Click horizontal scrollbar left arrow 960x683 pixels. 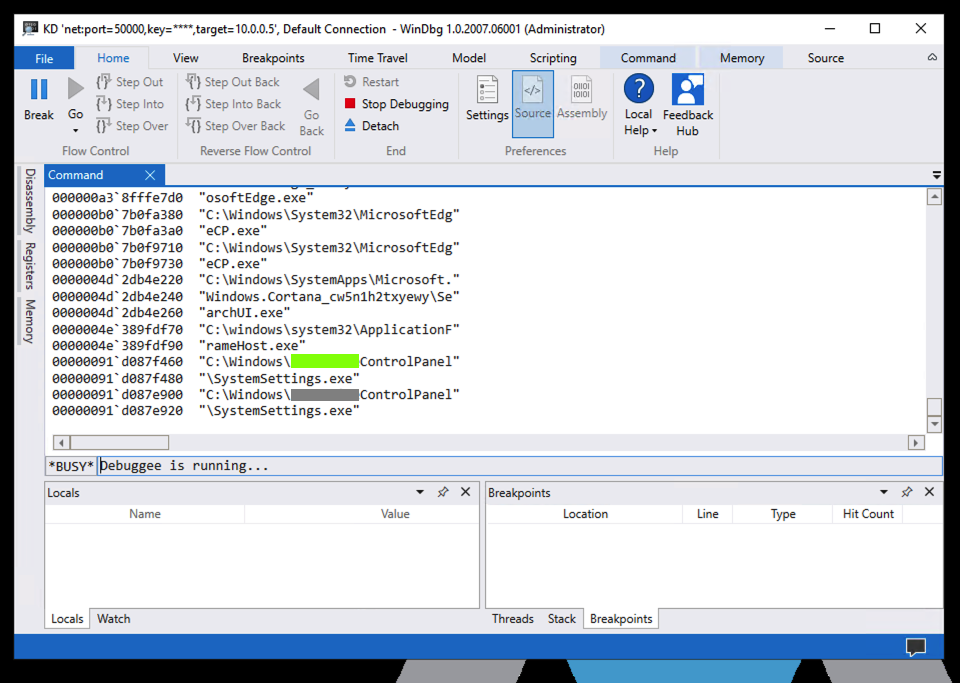click(x=61, y=442)
